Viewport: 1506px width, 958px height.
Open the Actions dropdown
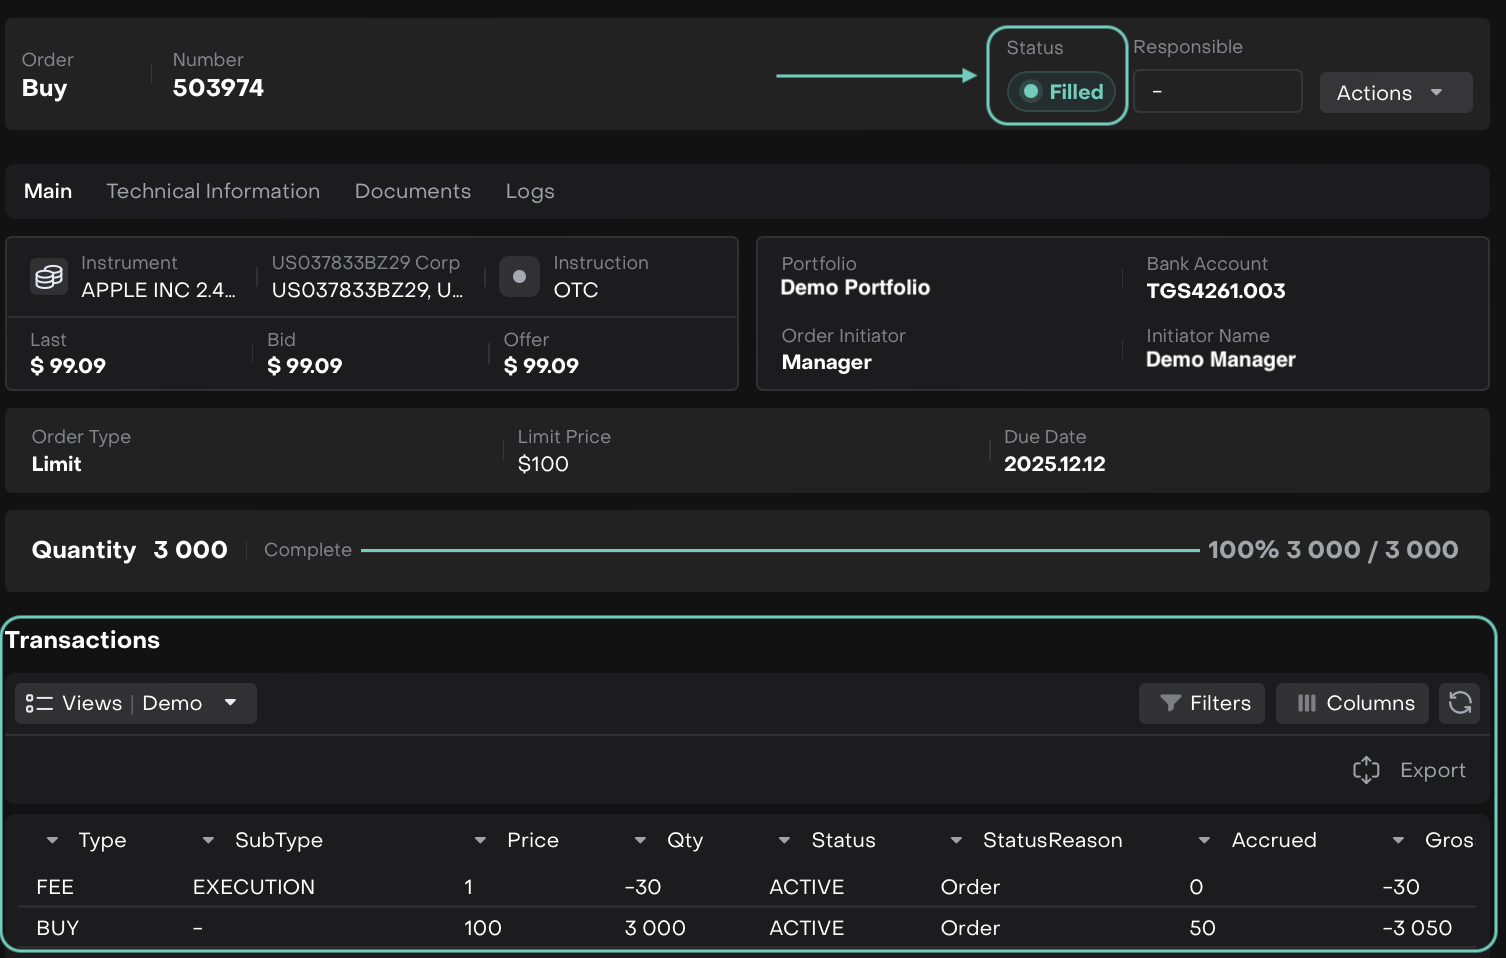tap(1395, 93)
